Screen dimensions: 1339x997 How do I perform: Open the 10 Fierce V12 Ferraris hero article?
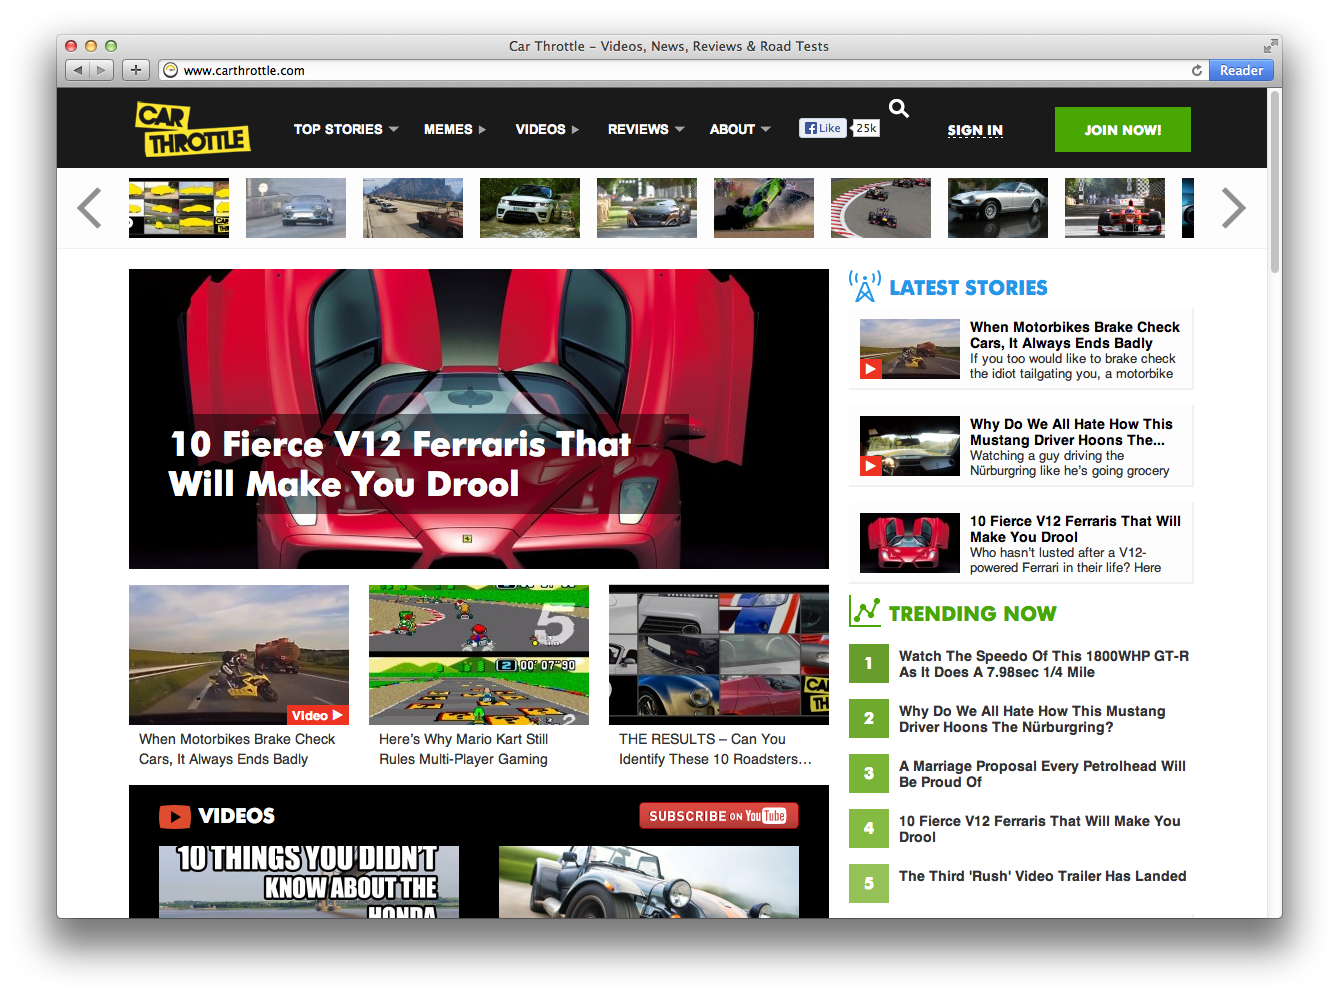(479, 419)
